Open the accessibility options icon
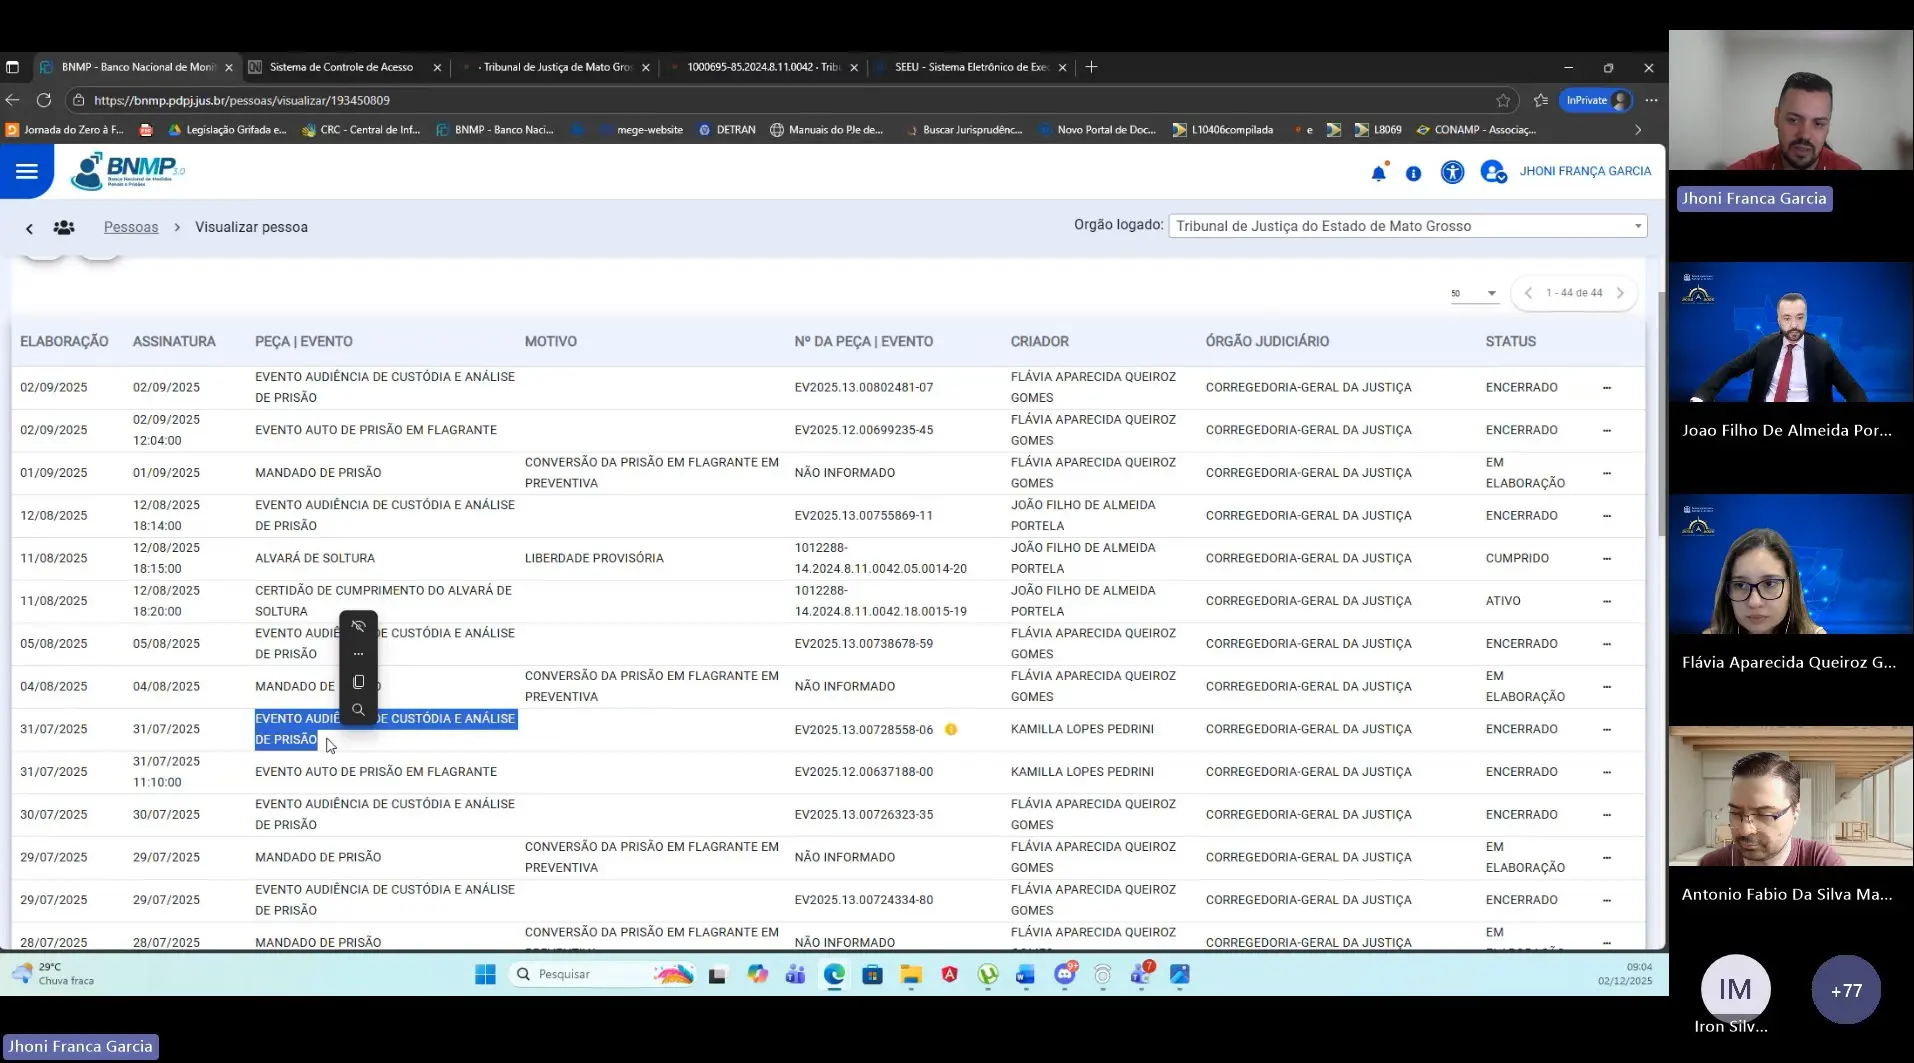The image size is (1914, 1063). (x=1452, y=172)
